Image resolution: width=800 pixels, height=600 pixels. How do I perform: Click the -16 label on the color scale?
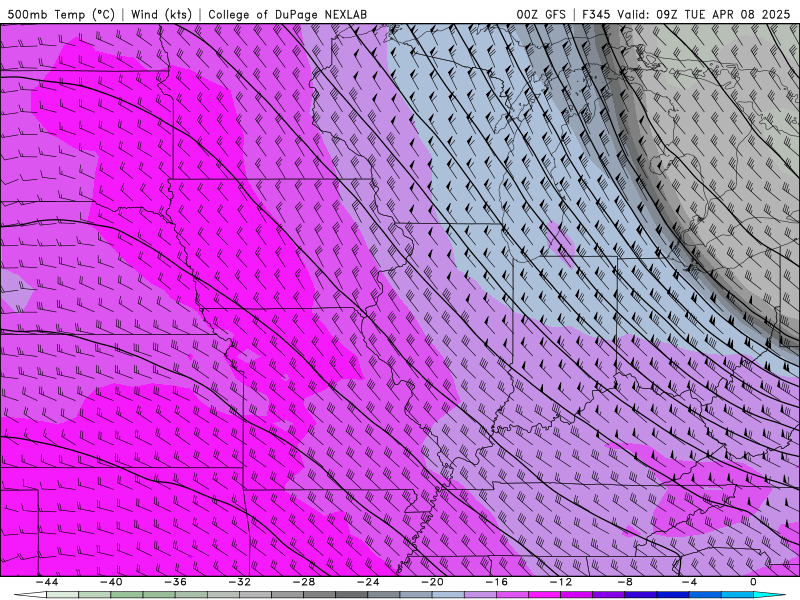[496, 582]
